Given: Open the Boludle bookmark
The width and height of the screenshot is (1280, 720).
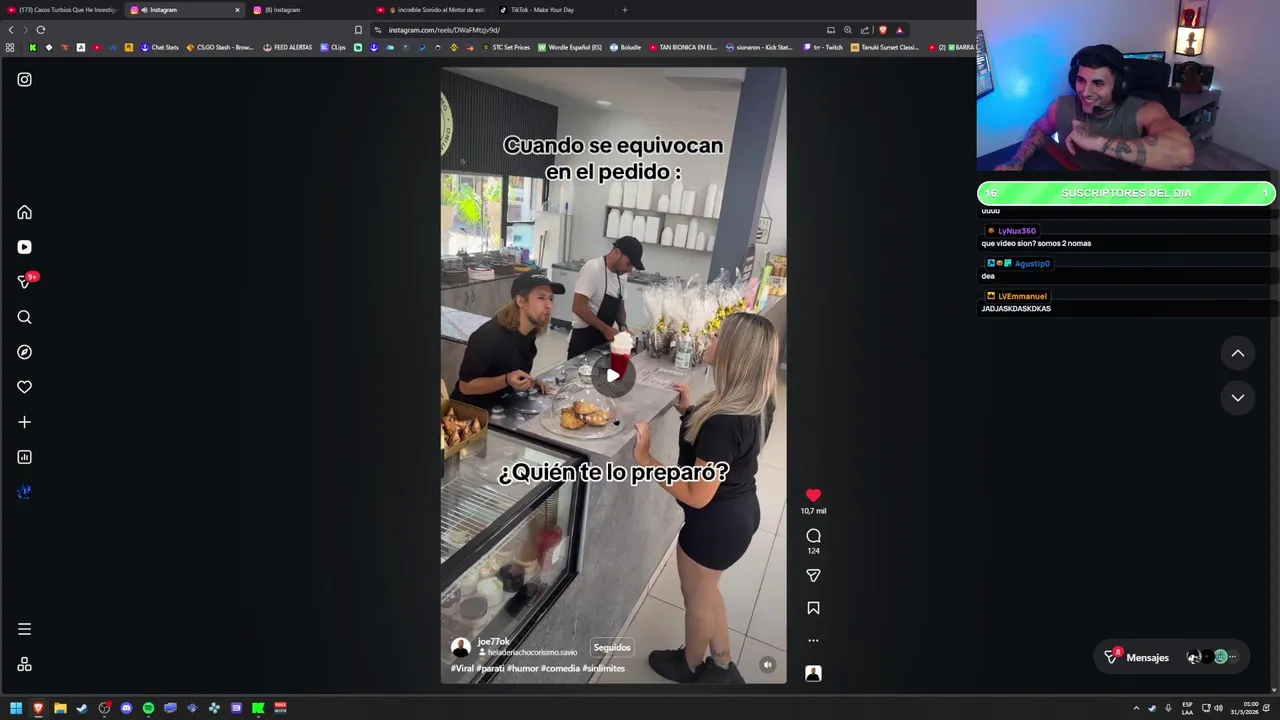Looking at the screenshot, I should tap(625, 47).
